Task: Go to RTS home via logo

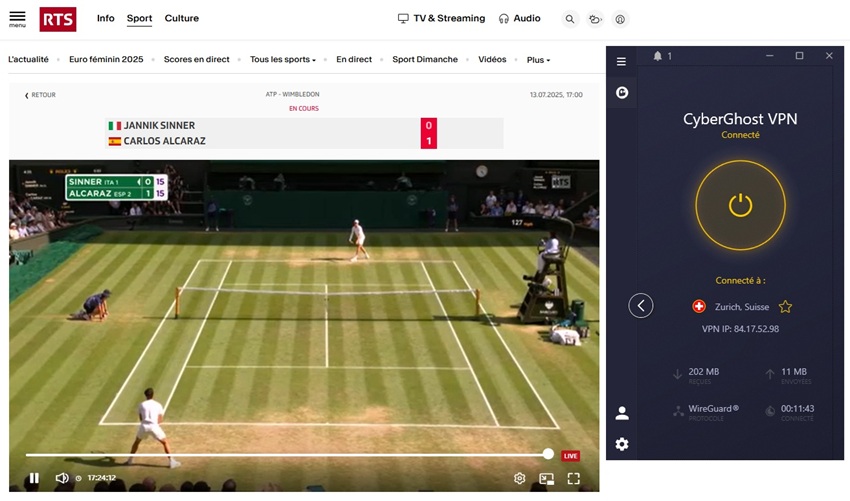Action: tap(57, 20)
